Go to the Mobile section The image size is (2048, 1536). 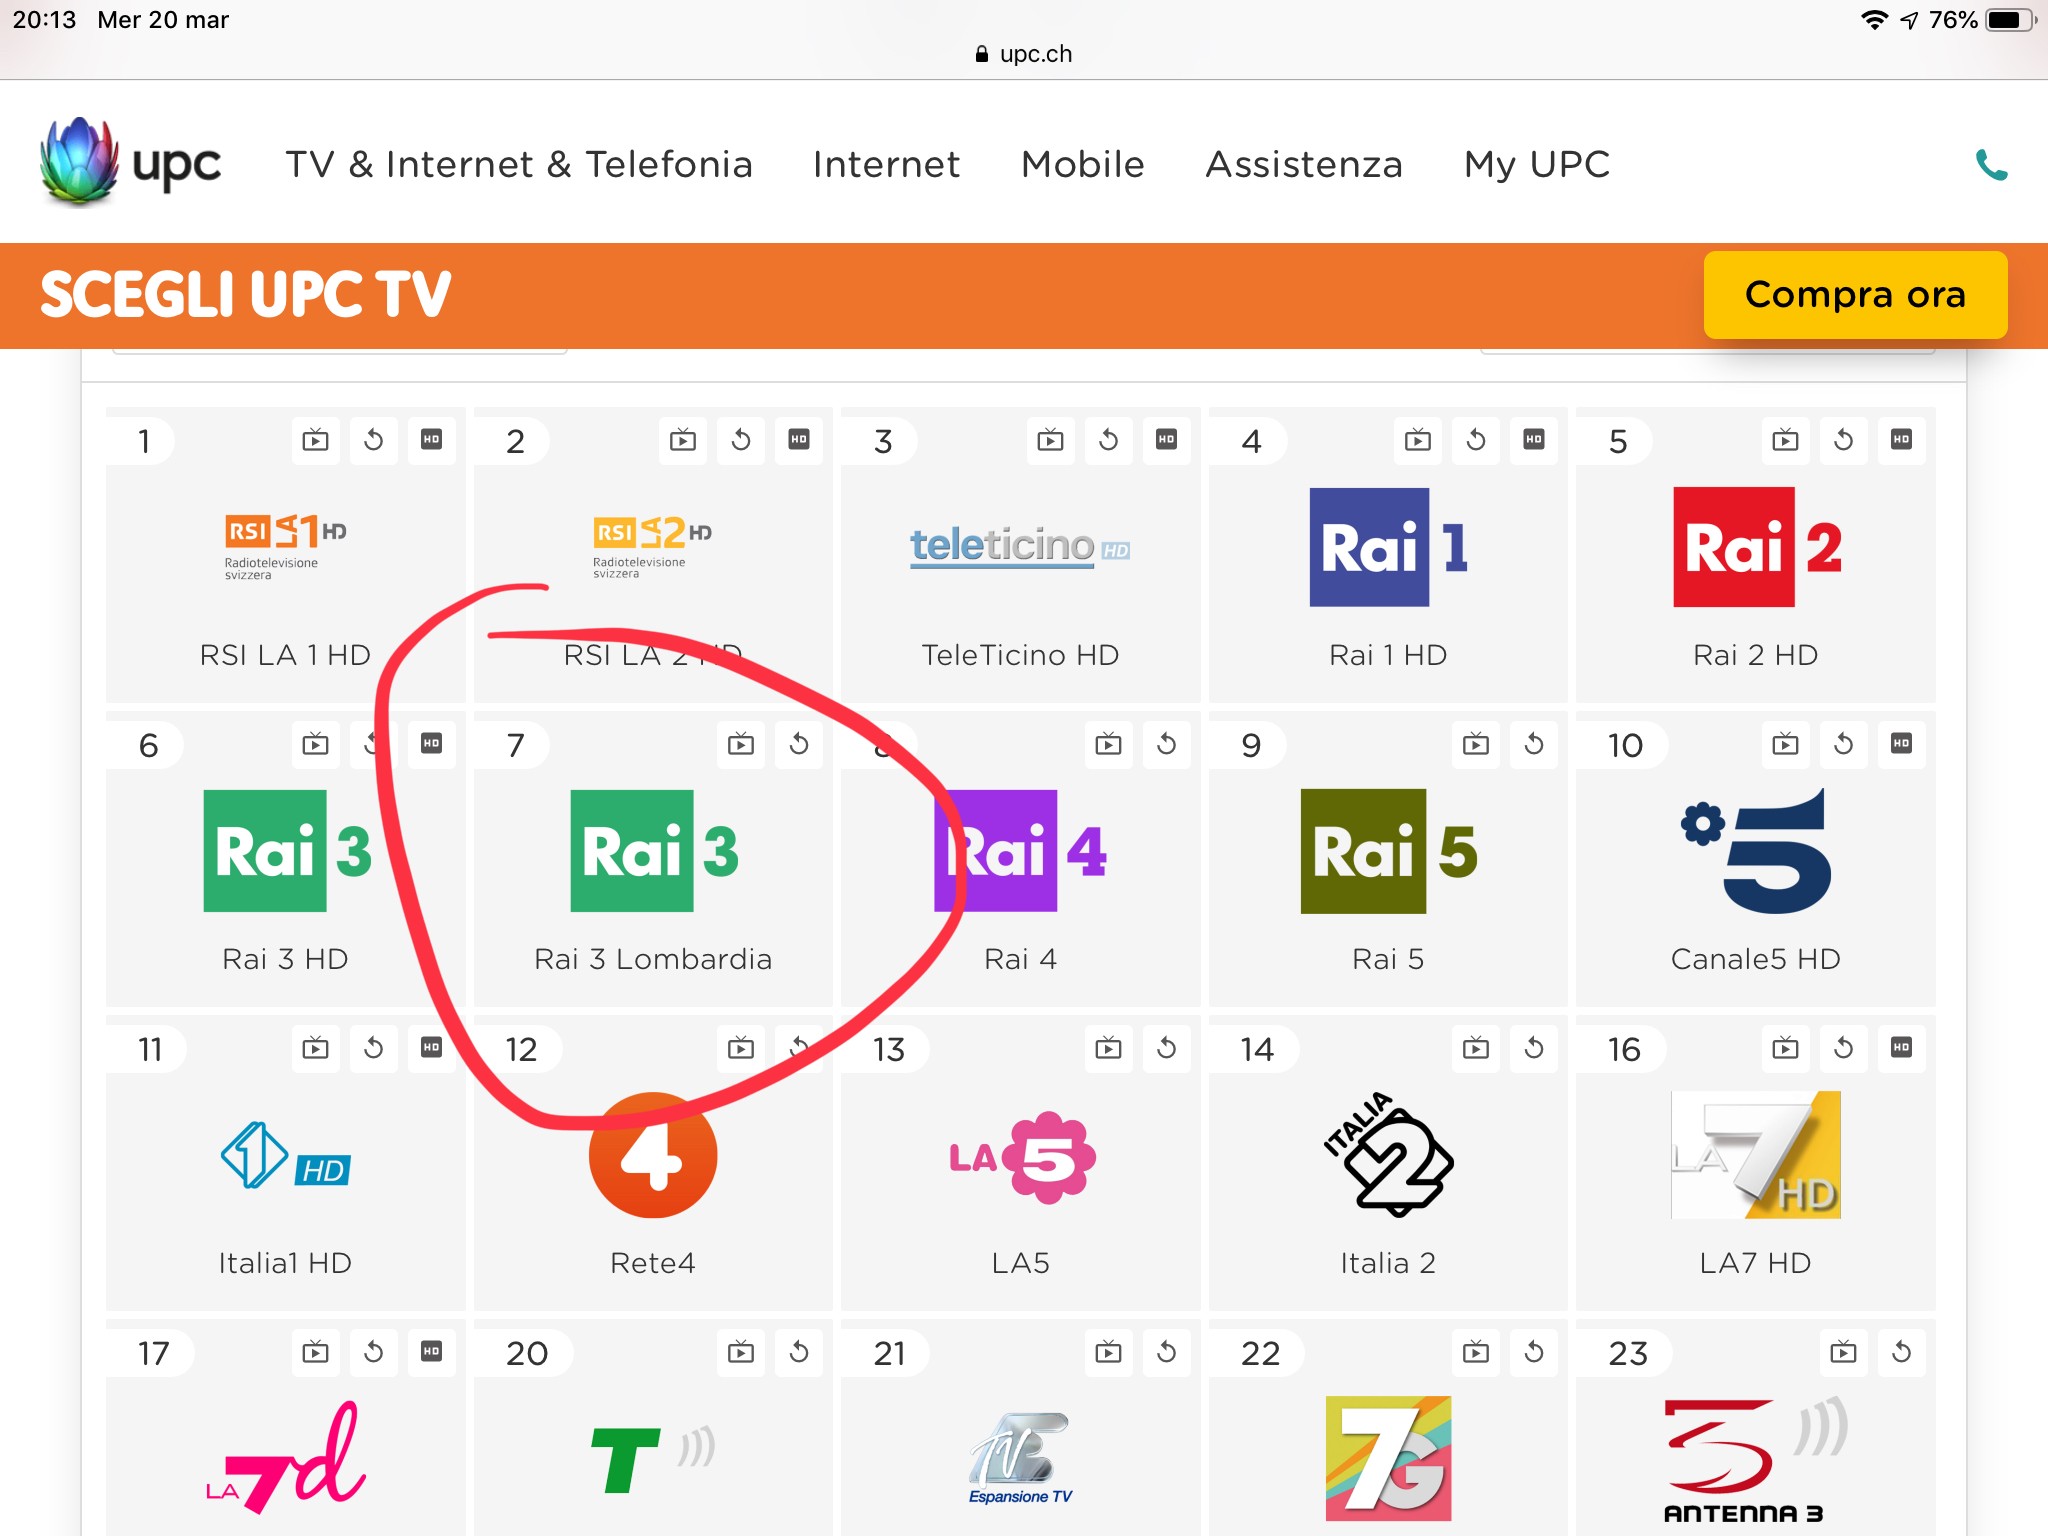pyautogui.click(x=1082, y=165)
